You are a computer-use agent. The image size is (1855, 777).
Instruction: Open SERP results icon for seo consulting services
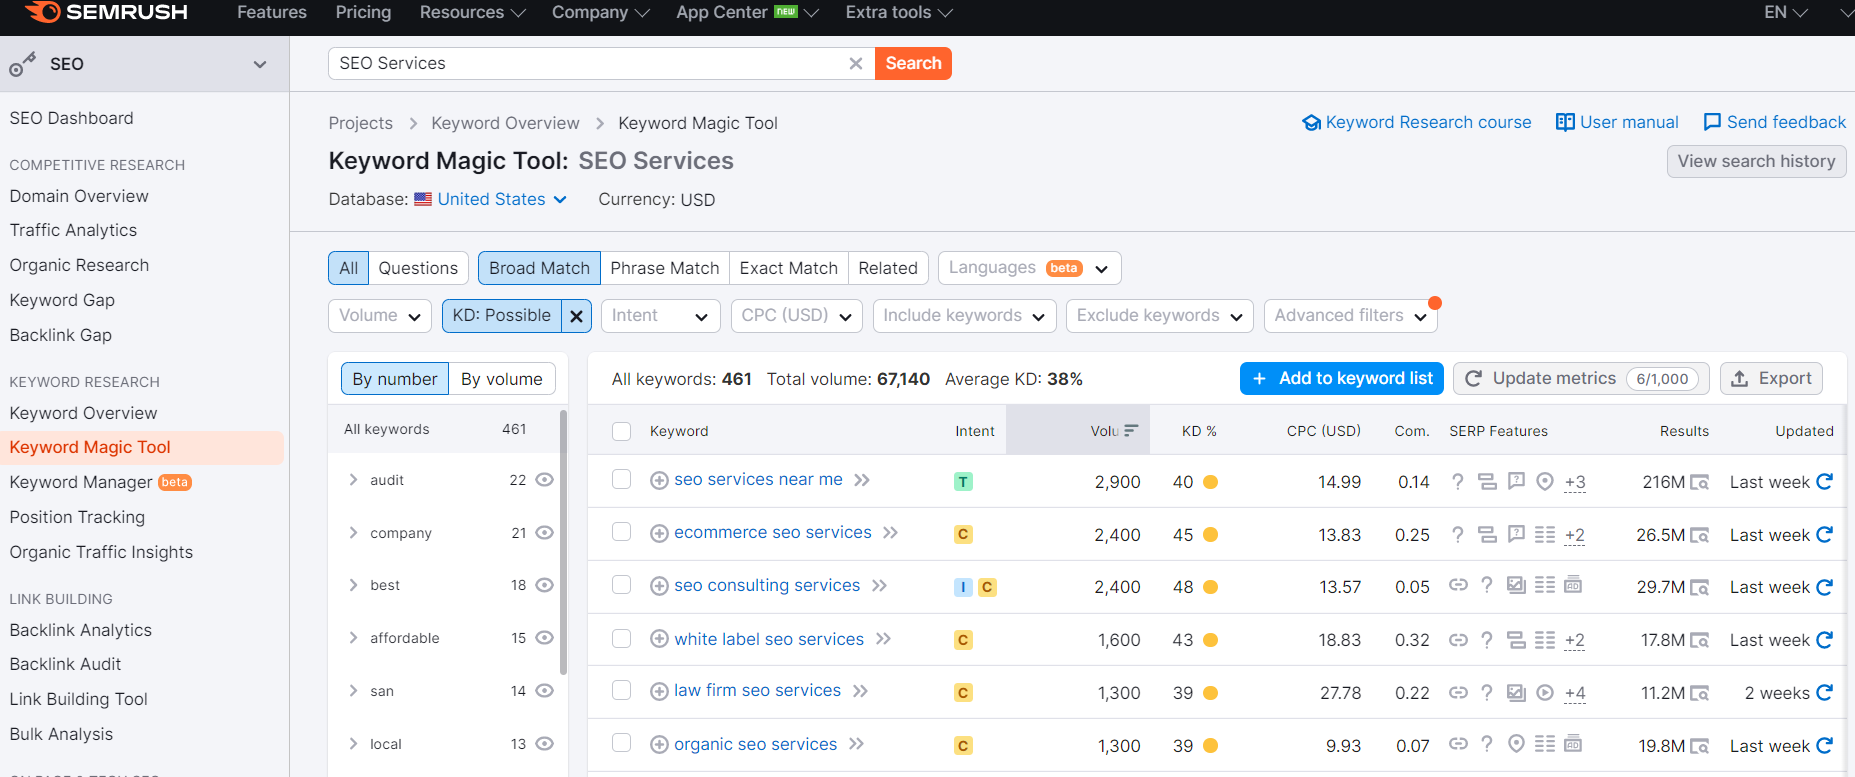pos(1699,588)
